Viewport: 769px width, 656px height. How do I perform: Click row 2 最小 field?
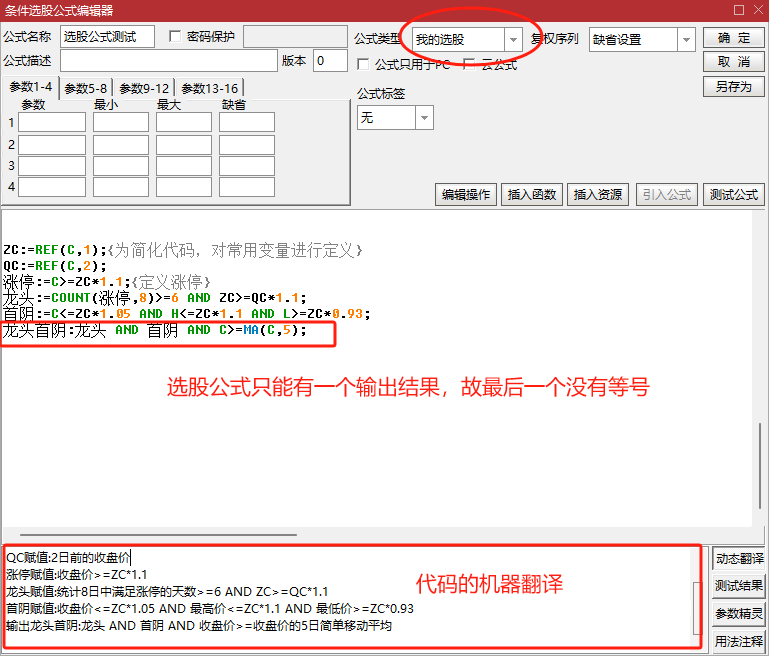[x=121, y=145]
